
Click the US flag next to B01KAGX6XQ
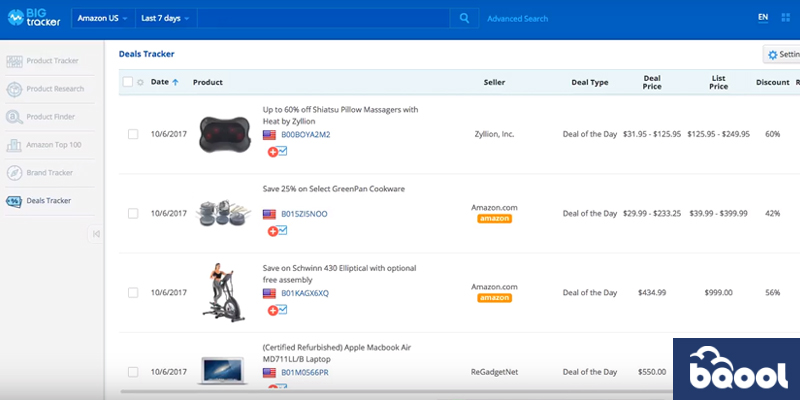coord(269,293)
